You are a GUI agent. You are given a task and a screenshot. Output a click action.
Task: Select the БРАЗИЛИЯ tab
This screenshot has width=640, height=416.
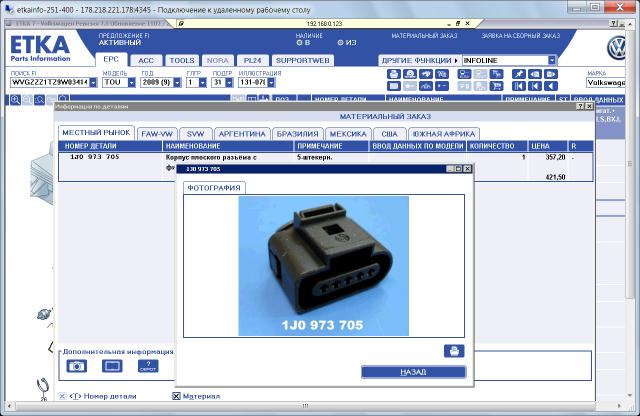point(298,134)
